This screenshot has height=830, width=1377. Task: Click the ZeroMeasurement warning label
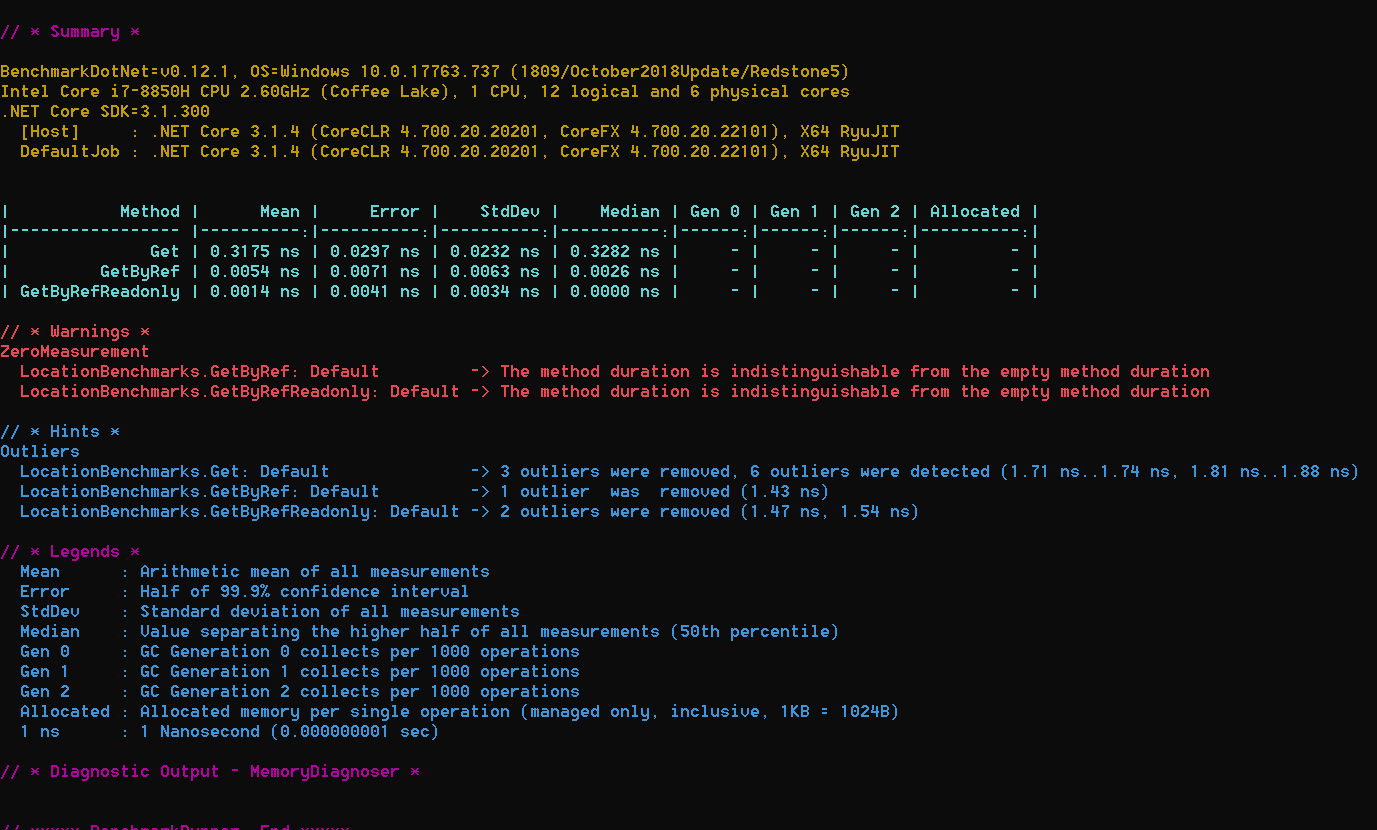(74, 352)
